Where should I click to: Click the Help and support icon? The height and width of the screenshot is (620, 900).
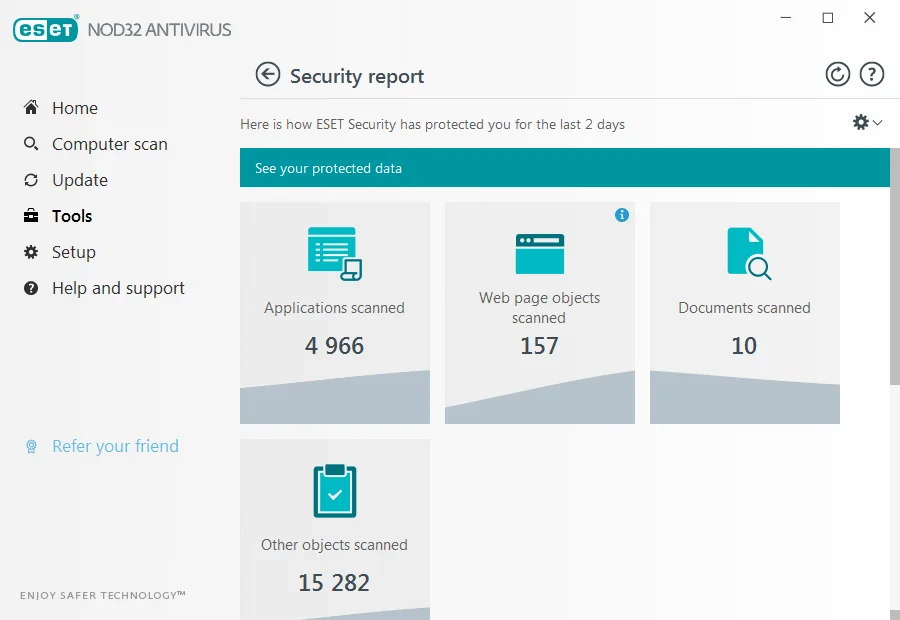tap(31, 287)
